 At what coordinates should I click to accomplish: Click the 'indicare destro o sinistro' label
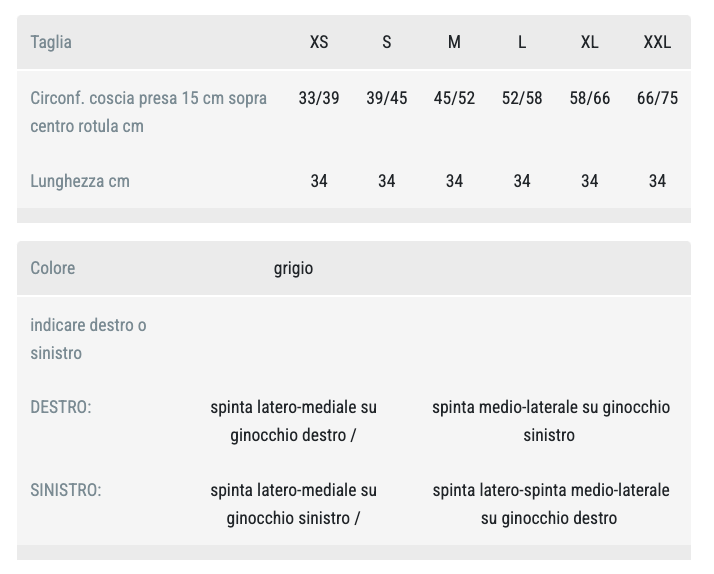click(x=88, y=339)
